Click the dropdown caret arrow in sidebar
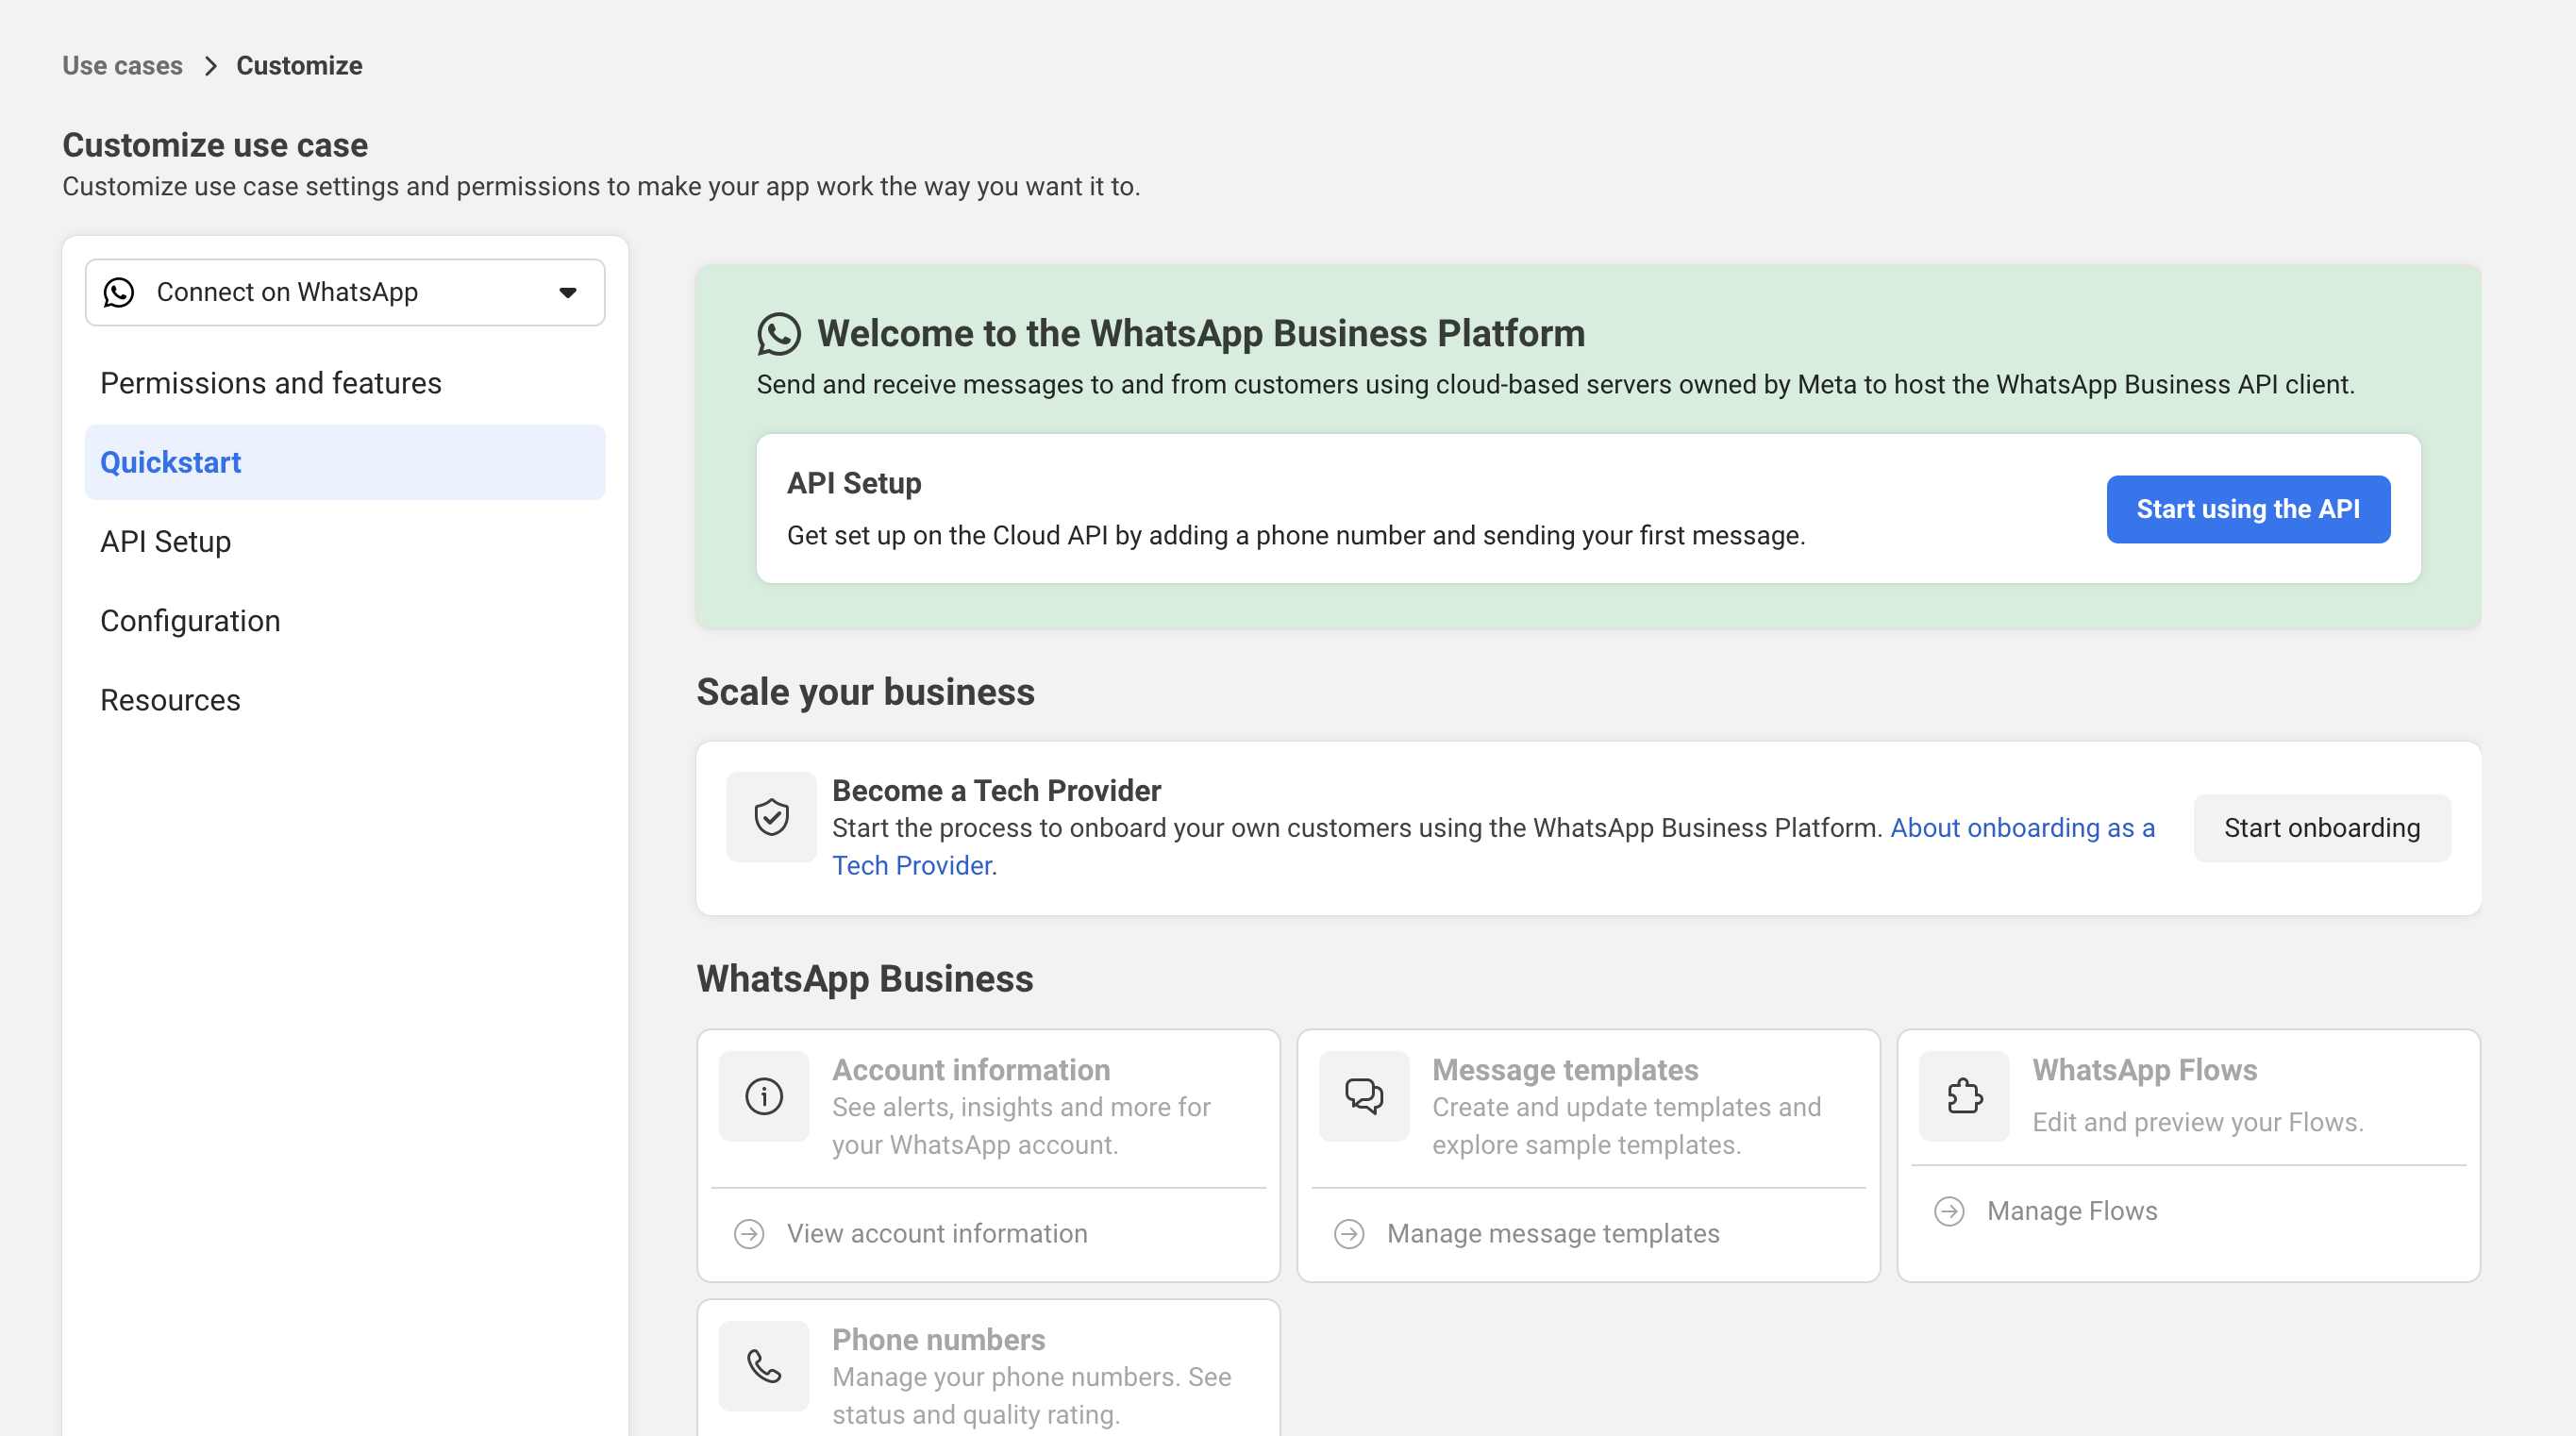 [x=567, y=293]
